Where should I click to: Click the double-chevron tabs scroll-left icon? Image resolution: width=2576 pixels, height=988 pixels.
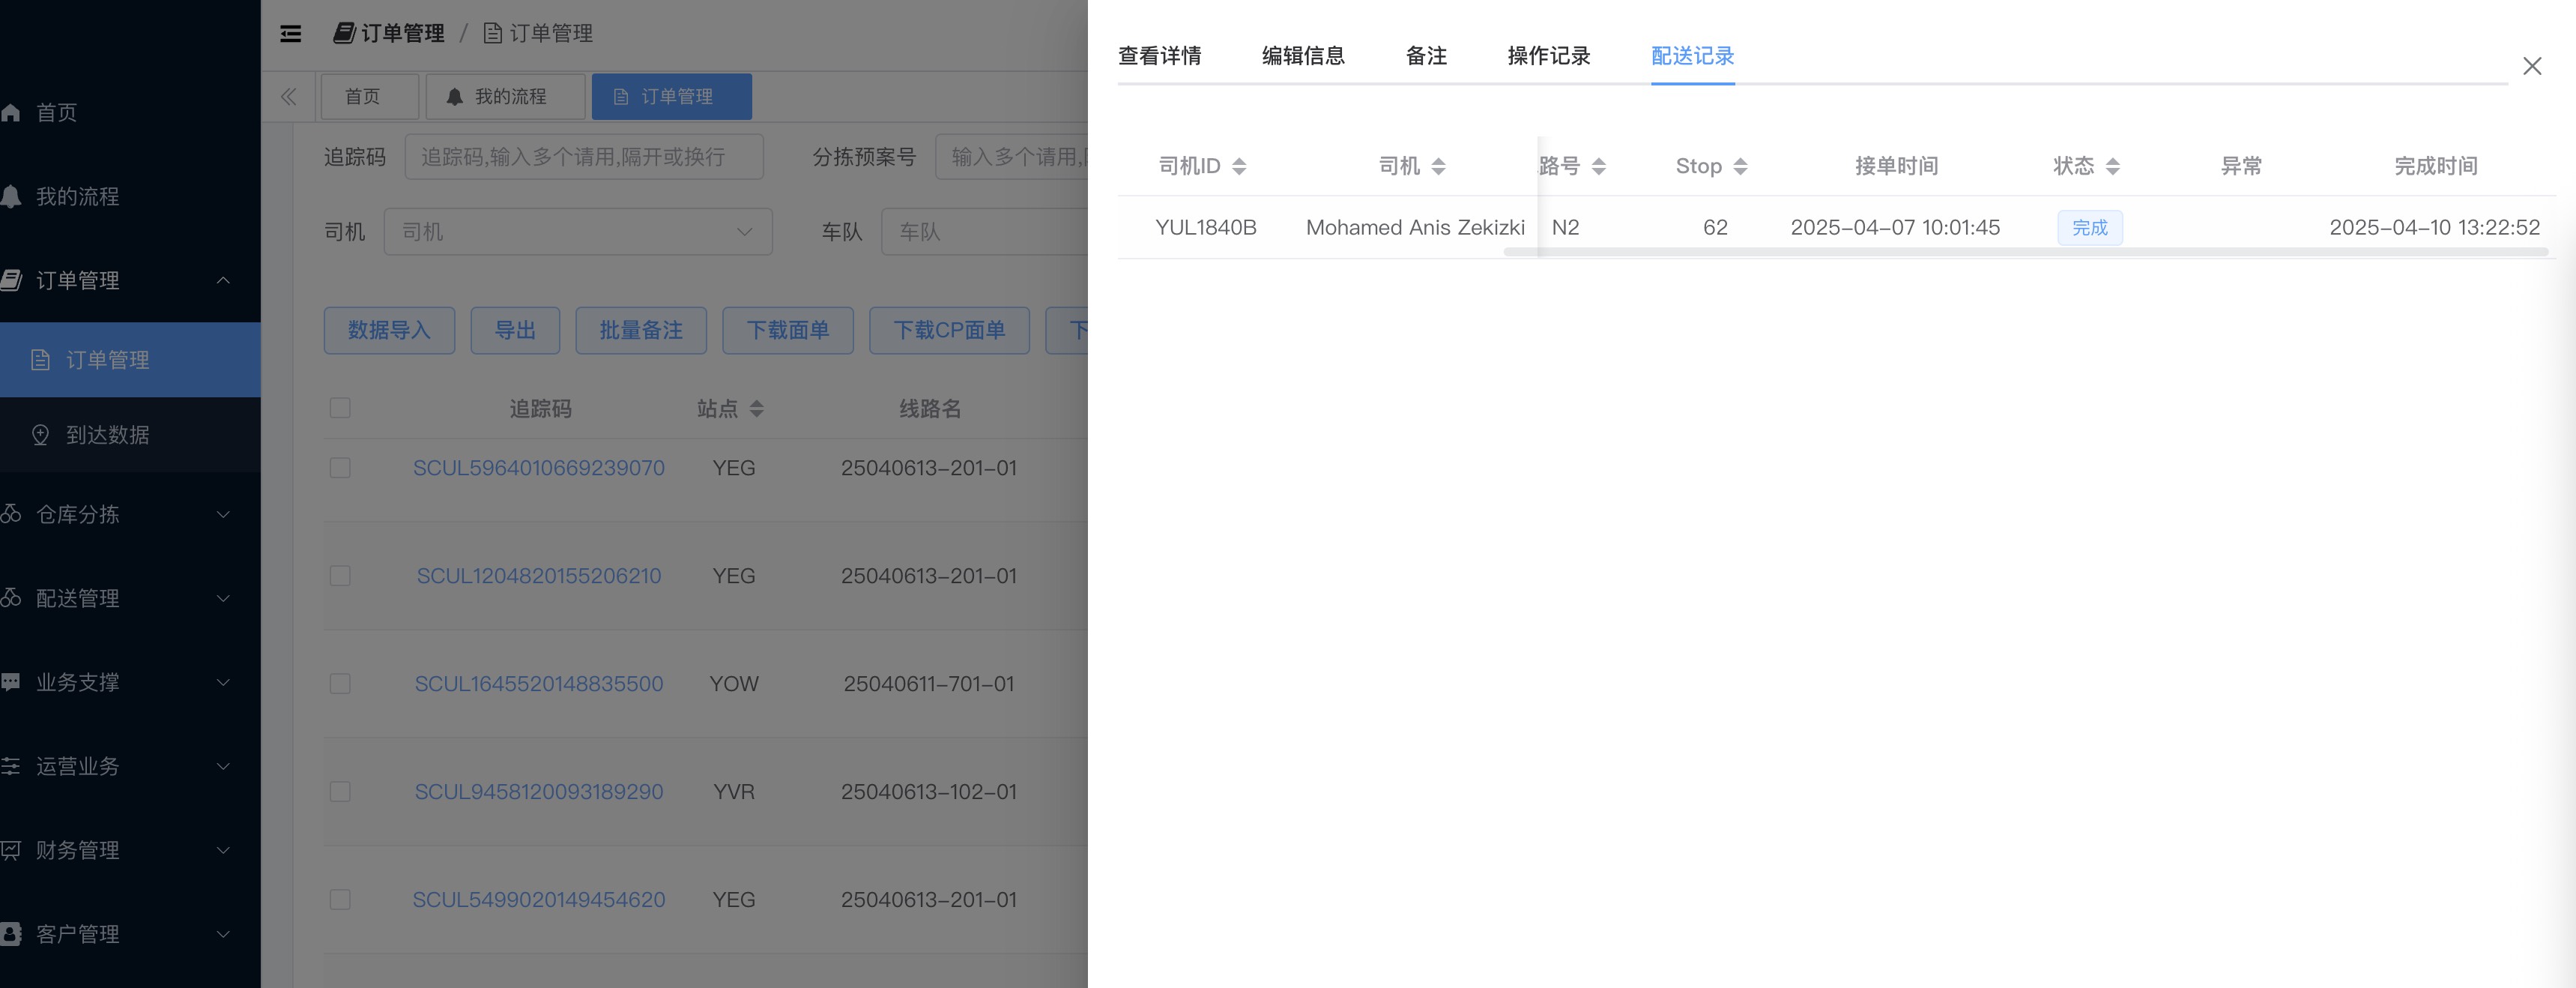[x=288, y=97]
